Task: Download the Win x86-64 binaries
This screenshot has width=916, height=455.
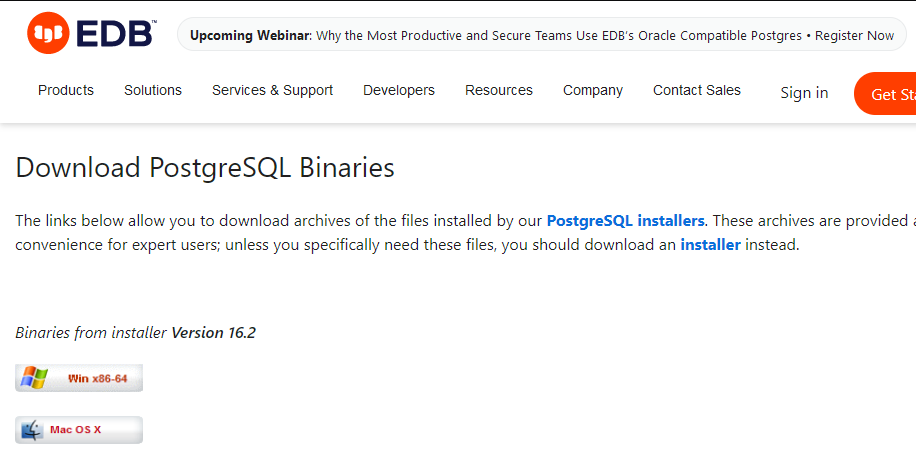Action: click(x=79, y=378)
